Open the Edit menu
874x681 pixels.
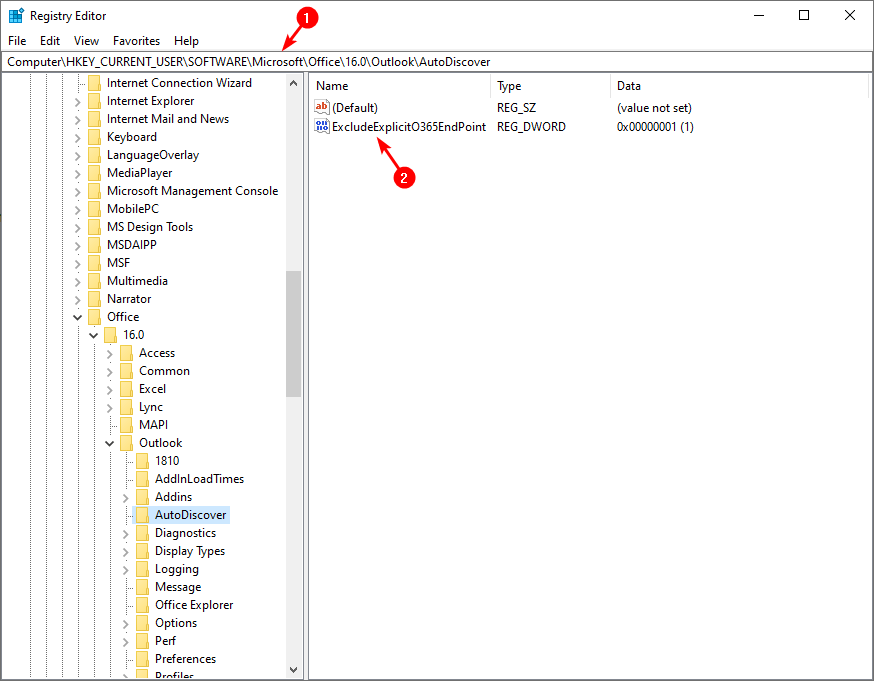[49, 41]
